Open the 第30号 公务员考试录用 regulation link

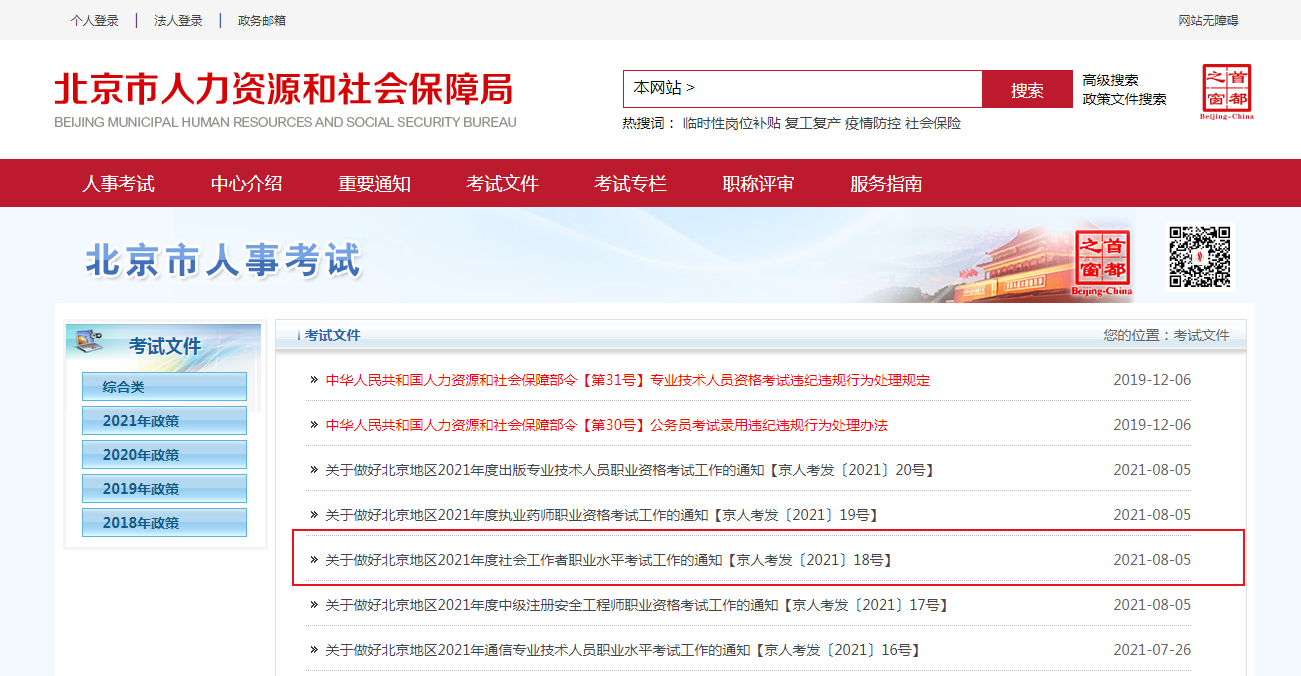click(x=607, y=425)
